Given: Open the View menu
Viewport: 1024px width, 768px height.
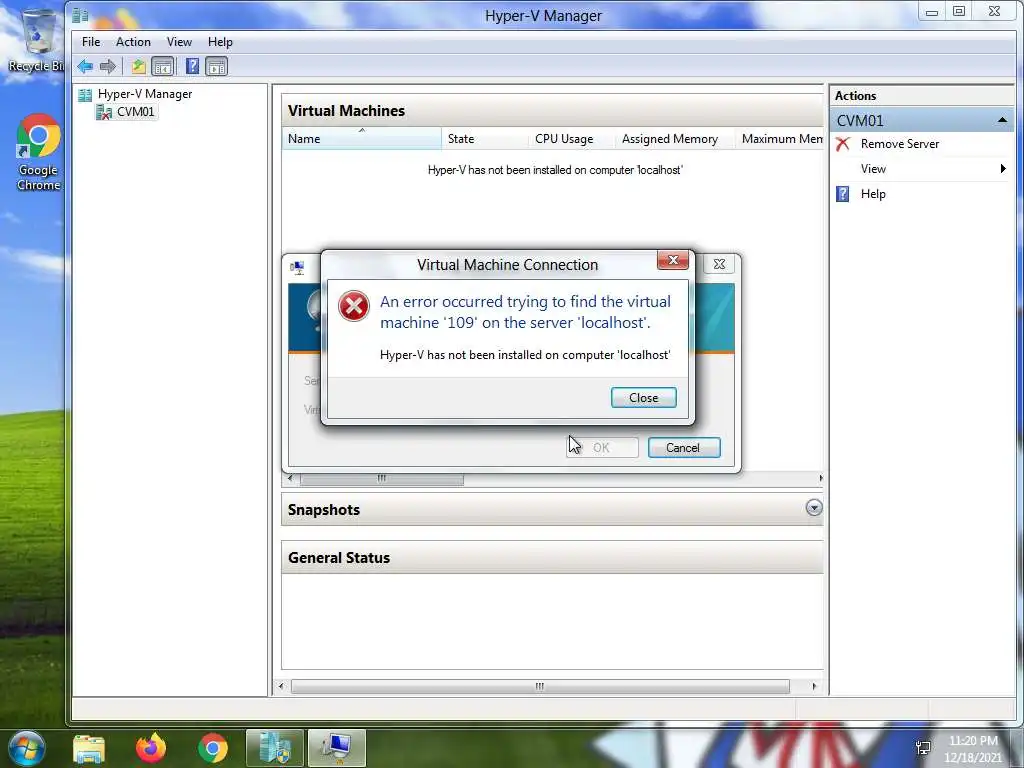Looking at the screenshot, I should point(179,42).
